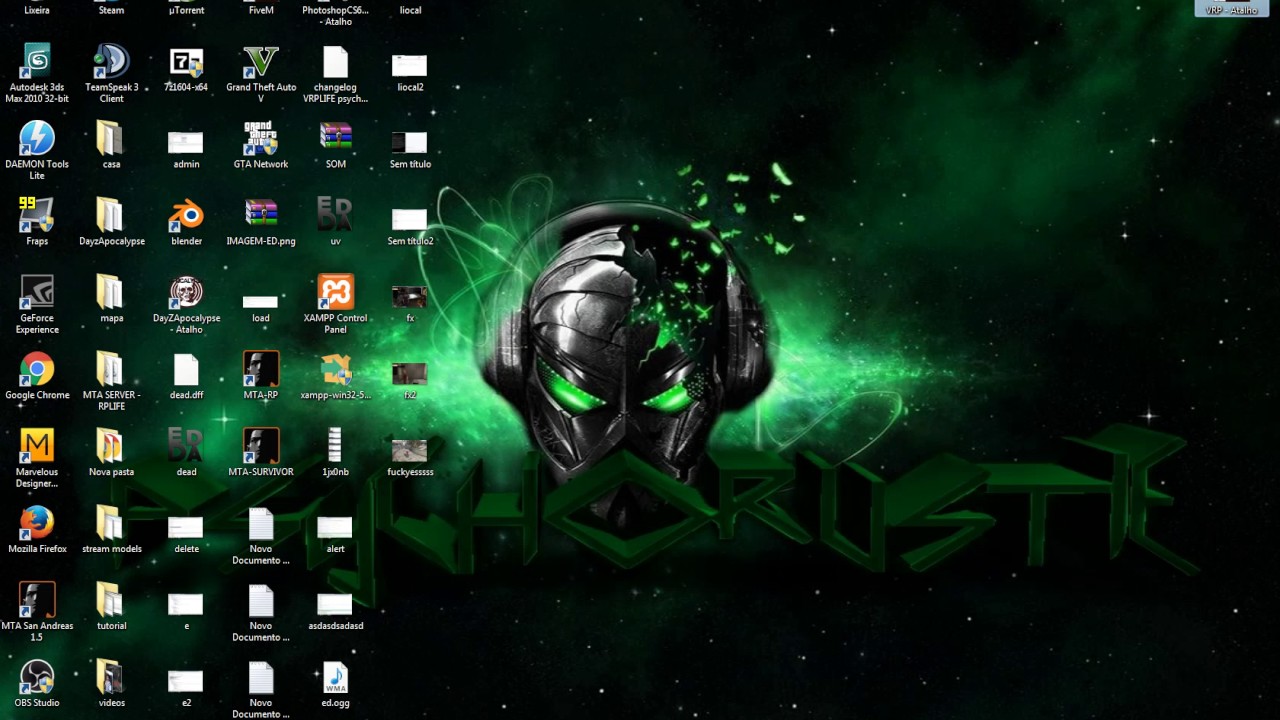Open OBS Studio
1280x720 pixels.
click(37, 678)
